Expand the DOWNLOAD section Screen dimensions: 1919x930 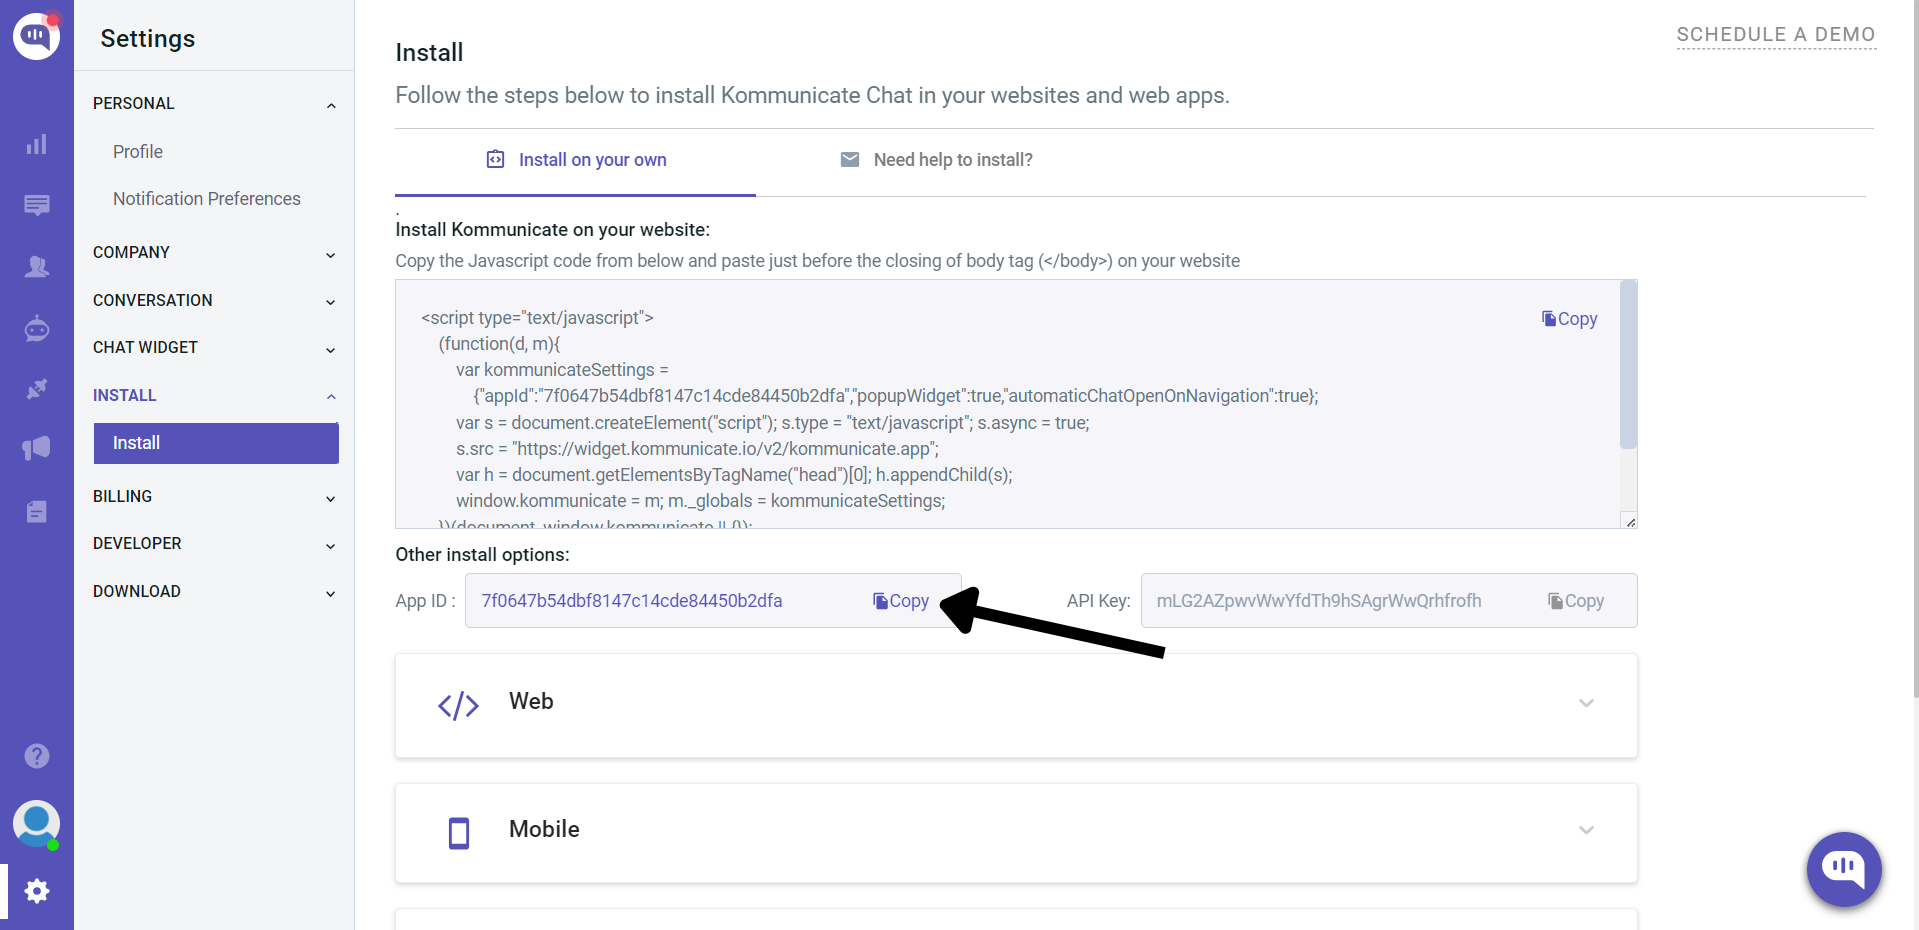click(214, 592)
